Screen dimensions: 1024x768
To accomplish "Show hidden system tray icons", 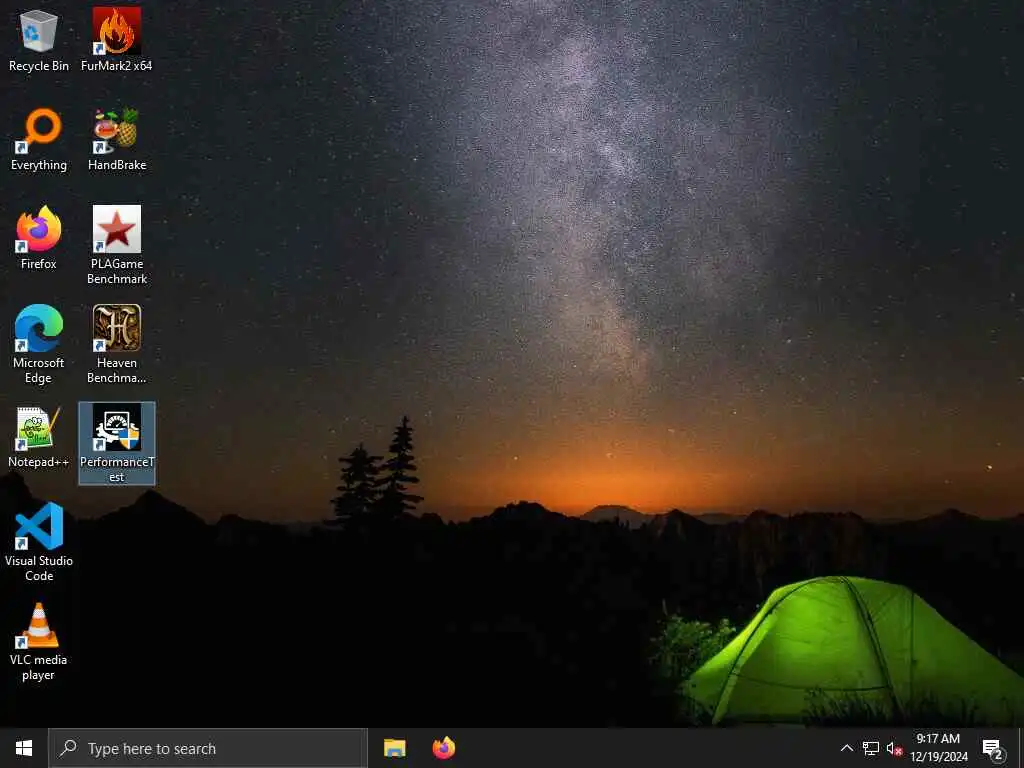I will click(x=846, y=748).
